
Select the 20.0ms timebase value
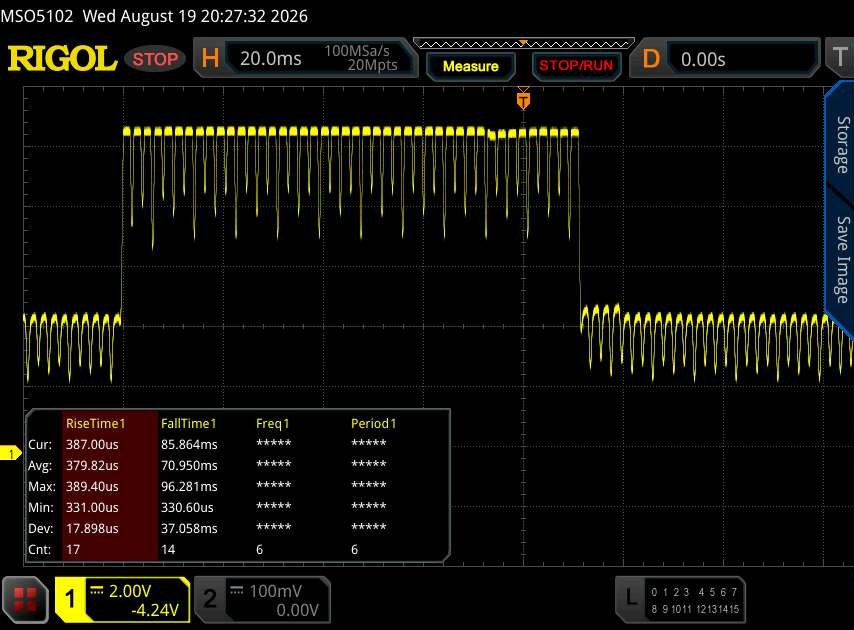tap(271, 58)
